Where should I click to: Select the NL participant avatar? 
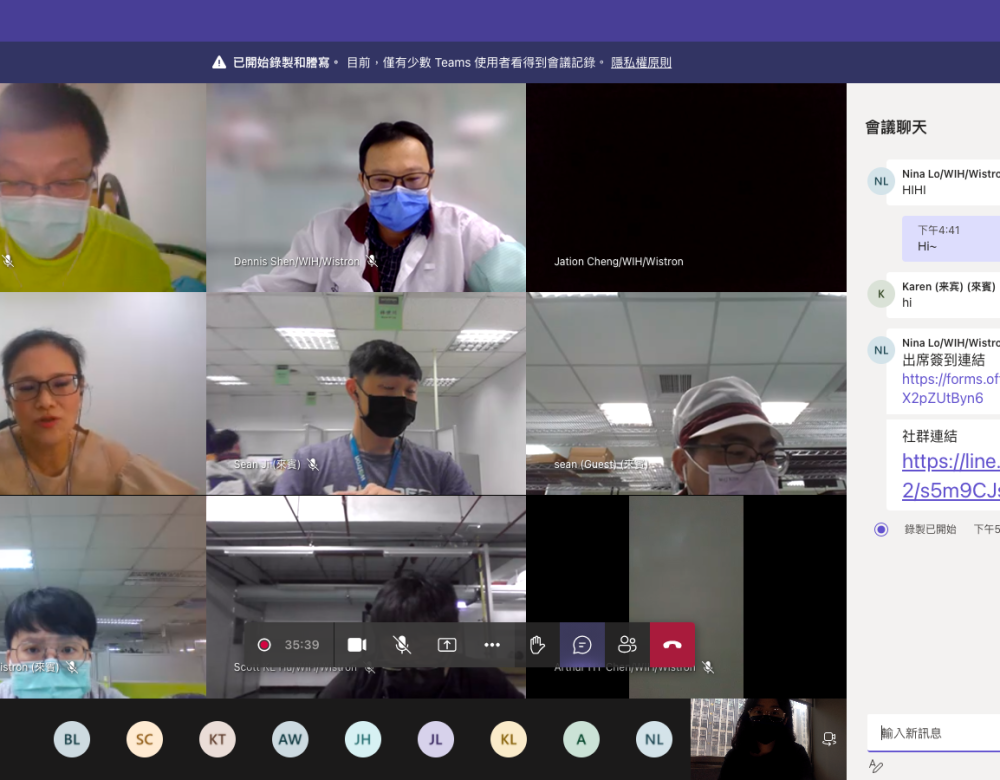coord(654,740)
